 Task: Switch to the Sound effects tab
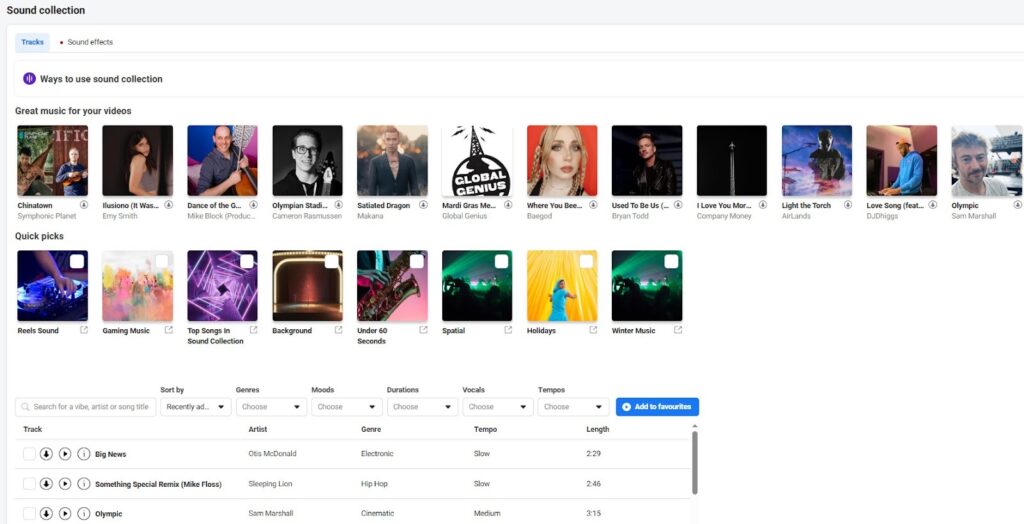coord(89,42)
